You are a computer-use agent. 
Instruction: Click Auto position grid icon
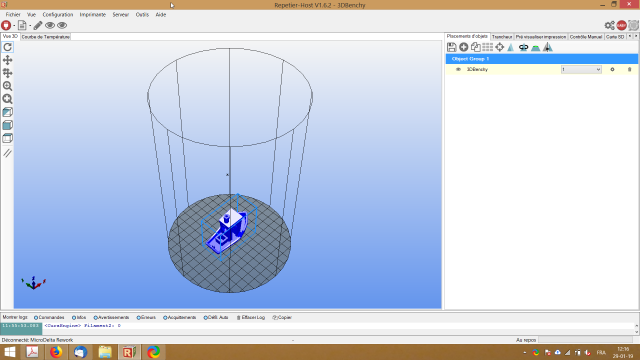487,47
